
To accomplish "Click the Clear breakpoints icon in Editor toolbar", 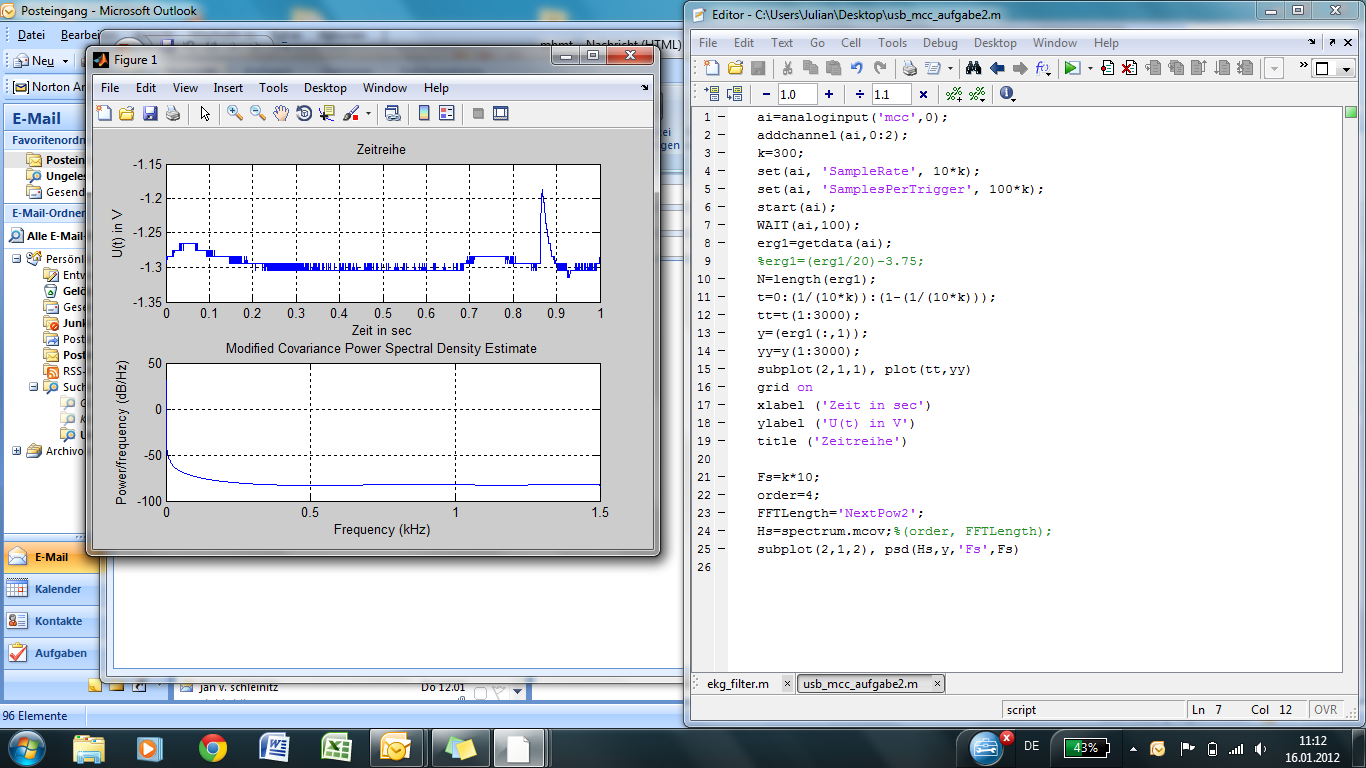I will [x=1129, y=68].
